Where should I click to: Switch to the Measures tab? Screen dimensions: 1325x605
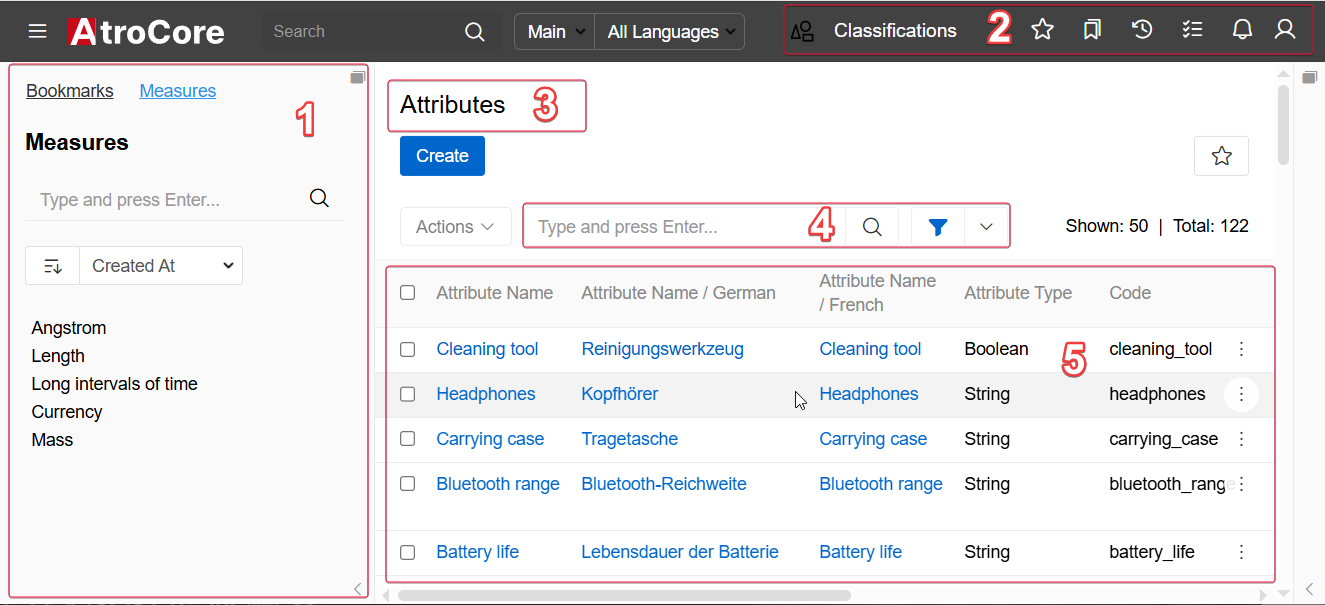click(x=178, y=91)
